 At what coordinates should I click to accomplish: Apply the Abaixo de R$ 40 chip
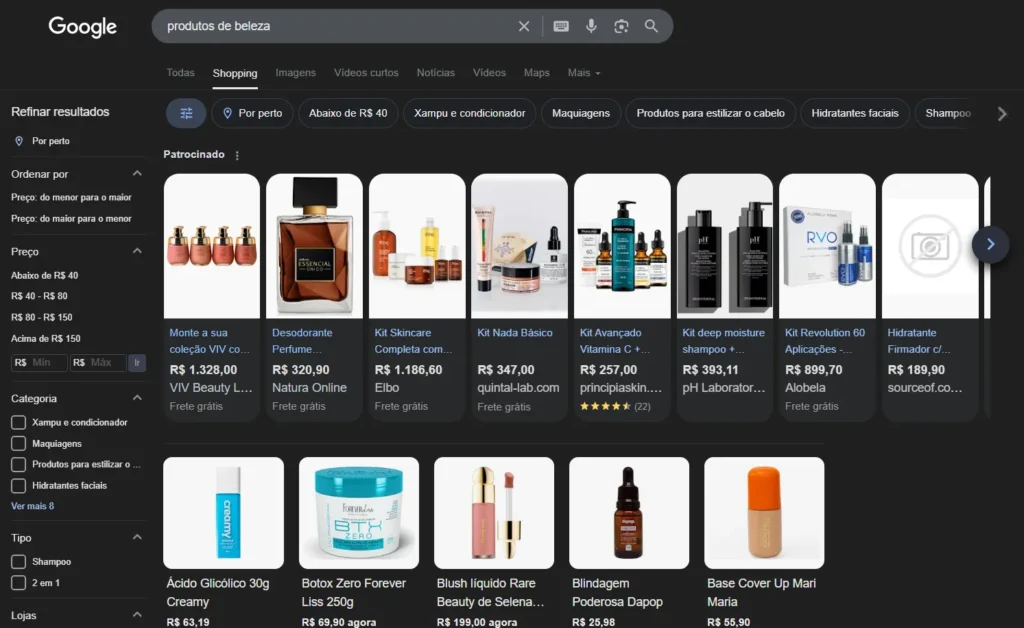coord(348,114)
